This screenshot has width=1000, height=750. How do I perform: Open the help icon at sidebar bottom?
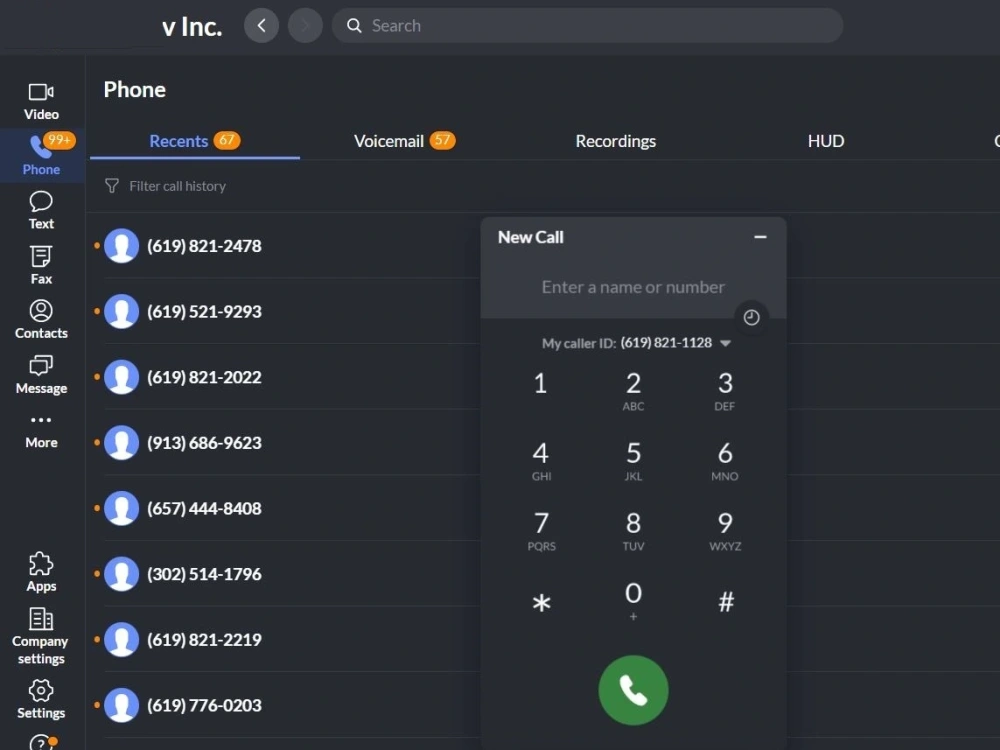(41, 742)
